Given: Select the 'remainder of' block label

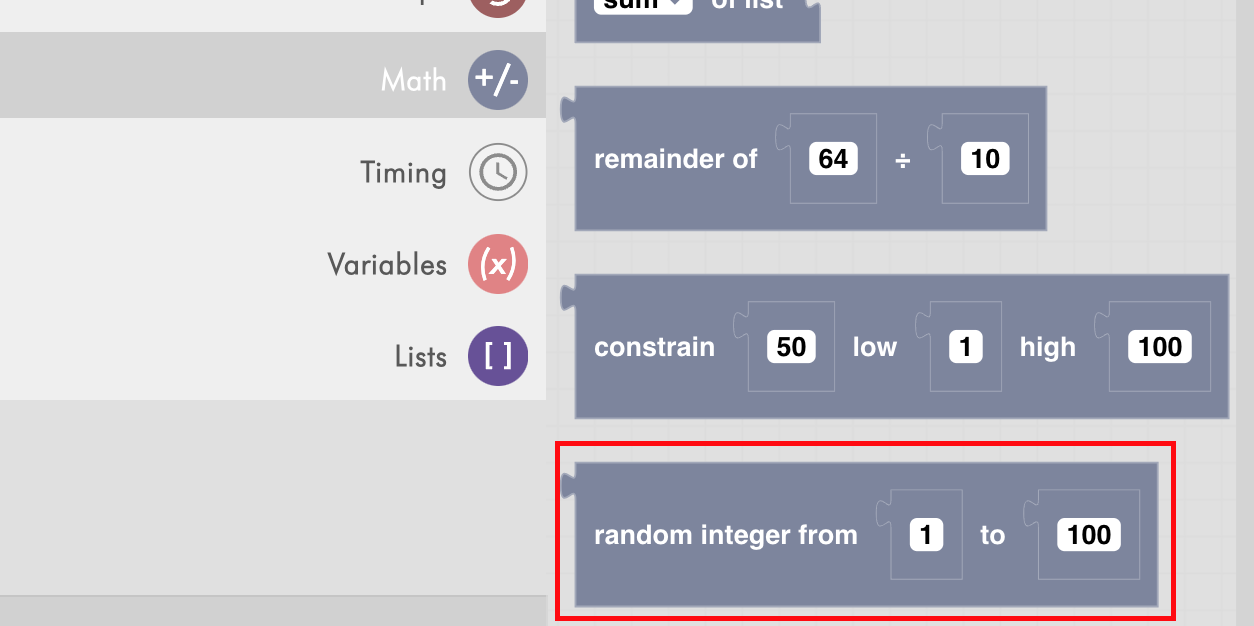Looking at the screenshot, I should click(x=676, y=159).
